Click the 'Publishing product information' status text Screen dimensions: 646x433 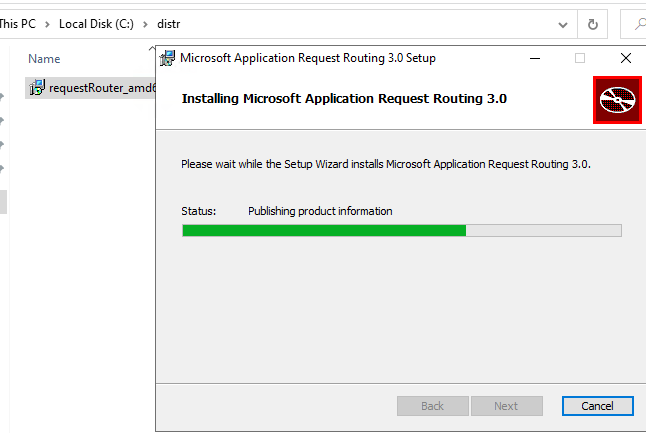320,211
